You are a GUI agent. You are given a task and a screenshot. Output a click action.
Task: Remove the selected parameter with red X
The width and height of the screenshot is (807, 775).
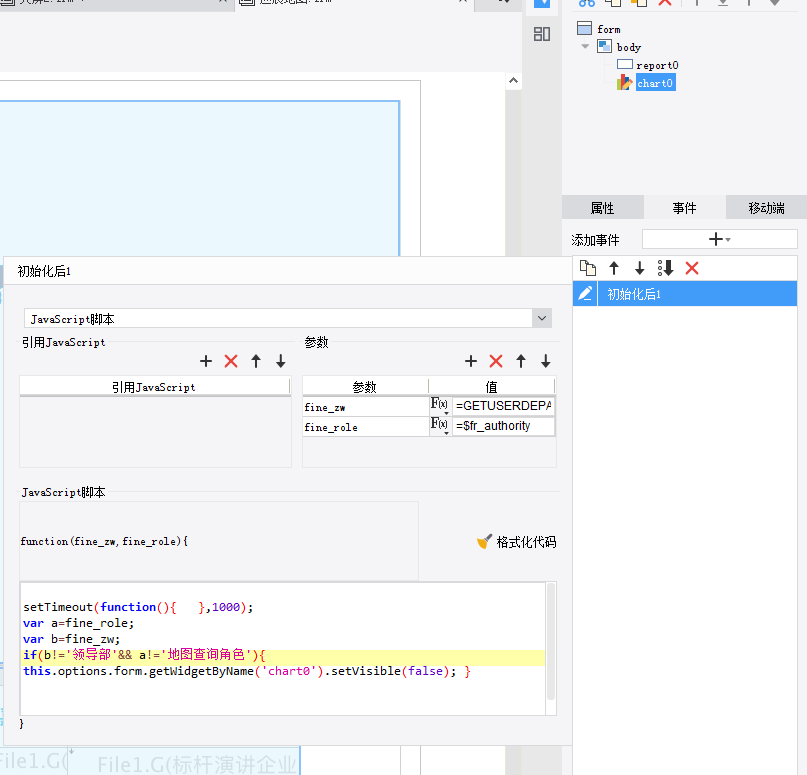[x=496, y=361]
